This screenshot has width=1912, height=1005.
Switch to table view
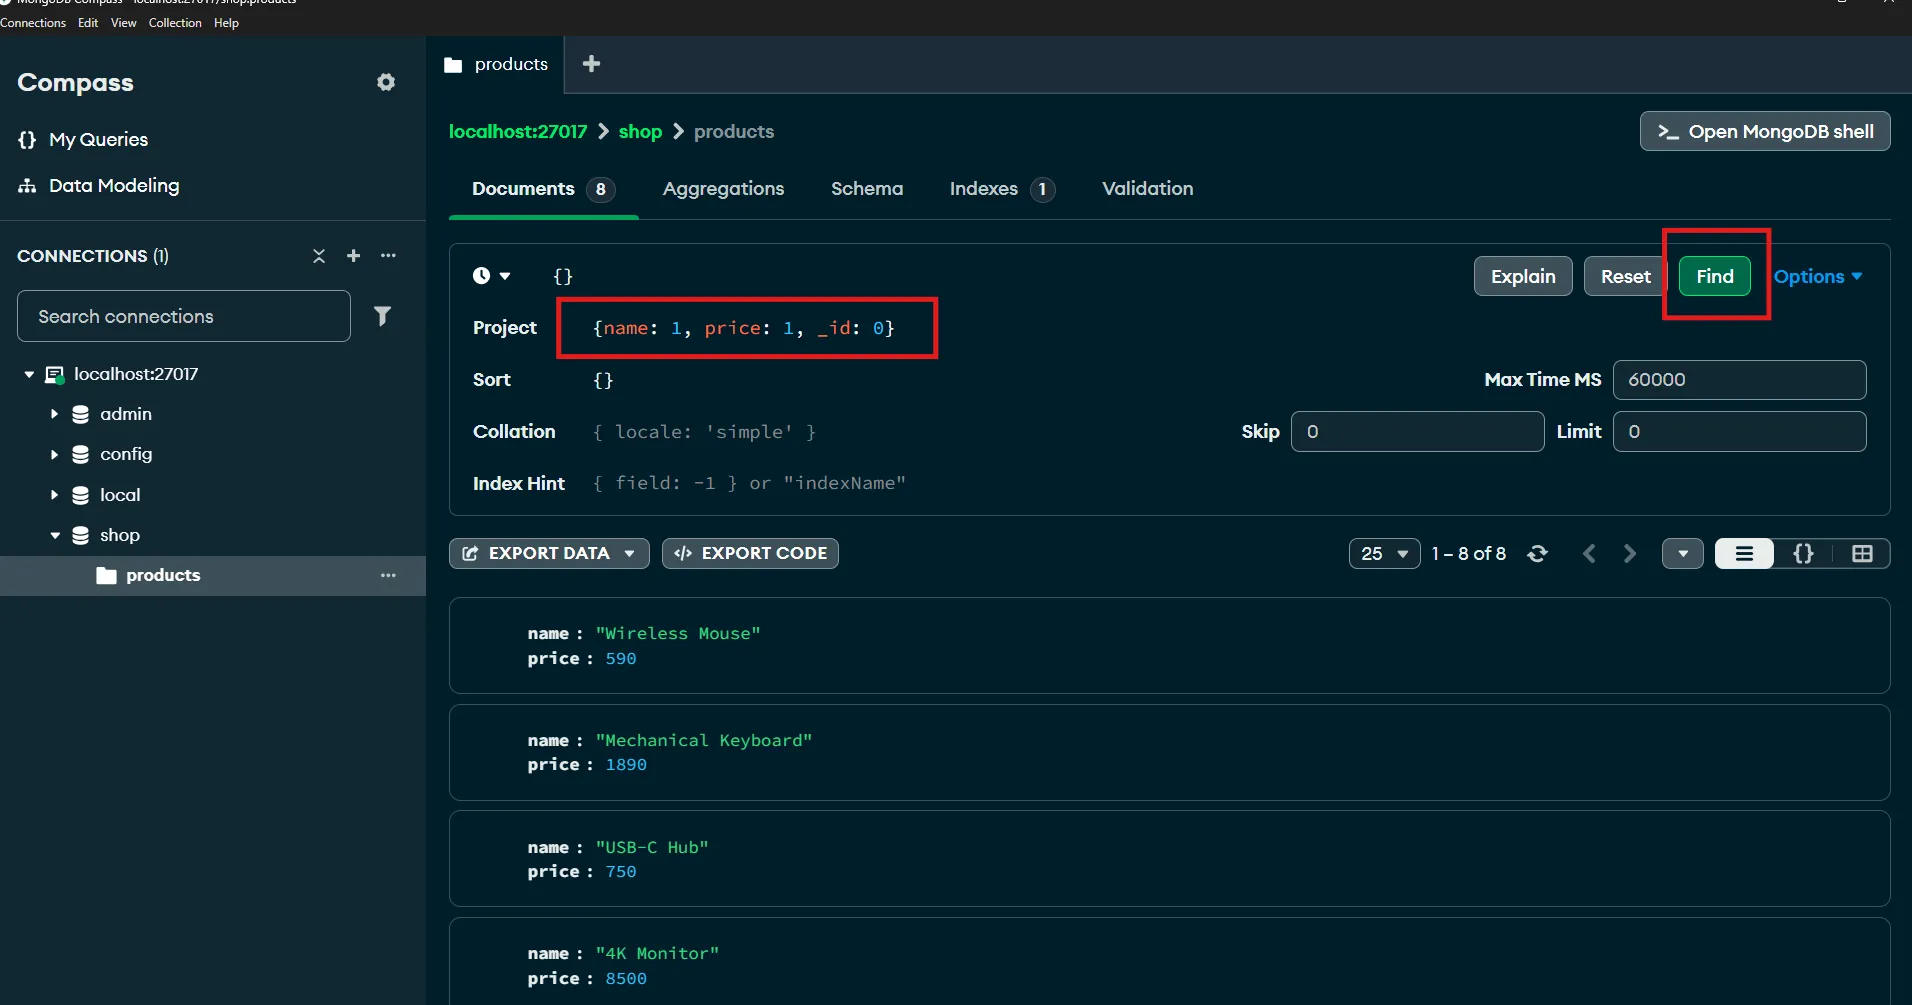(1862, 554)
